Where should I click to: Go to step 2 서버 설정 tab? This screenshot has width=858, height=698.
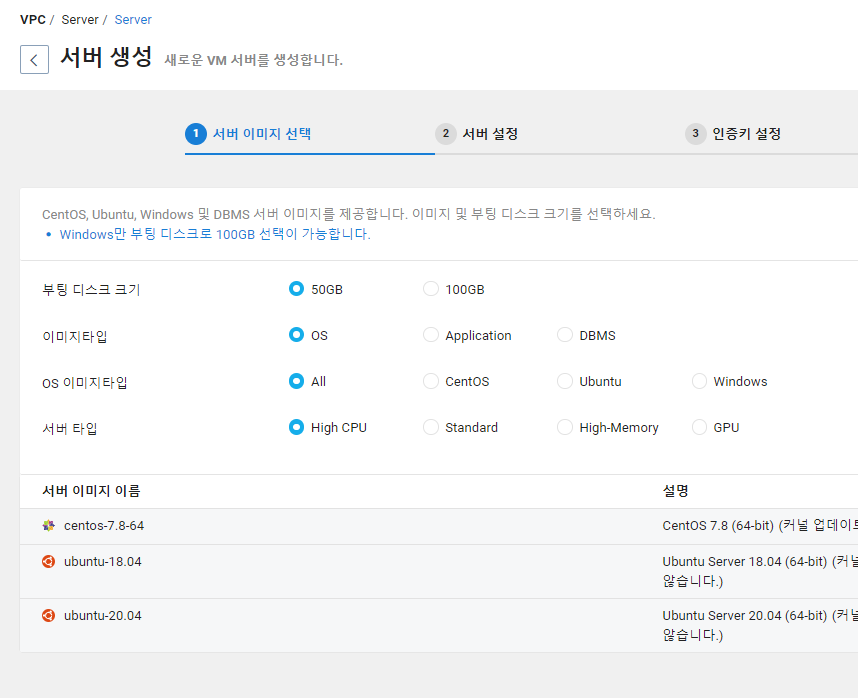pyautogui.click(x=477, y=134)
